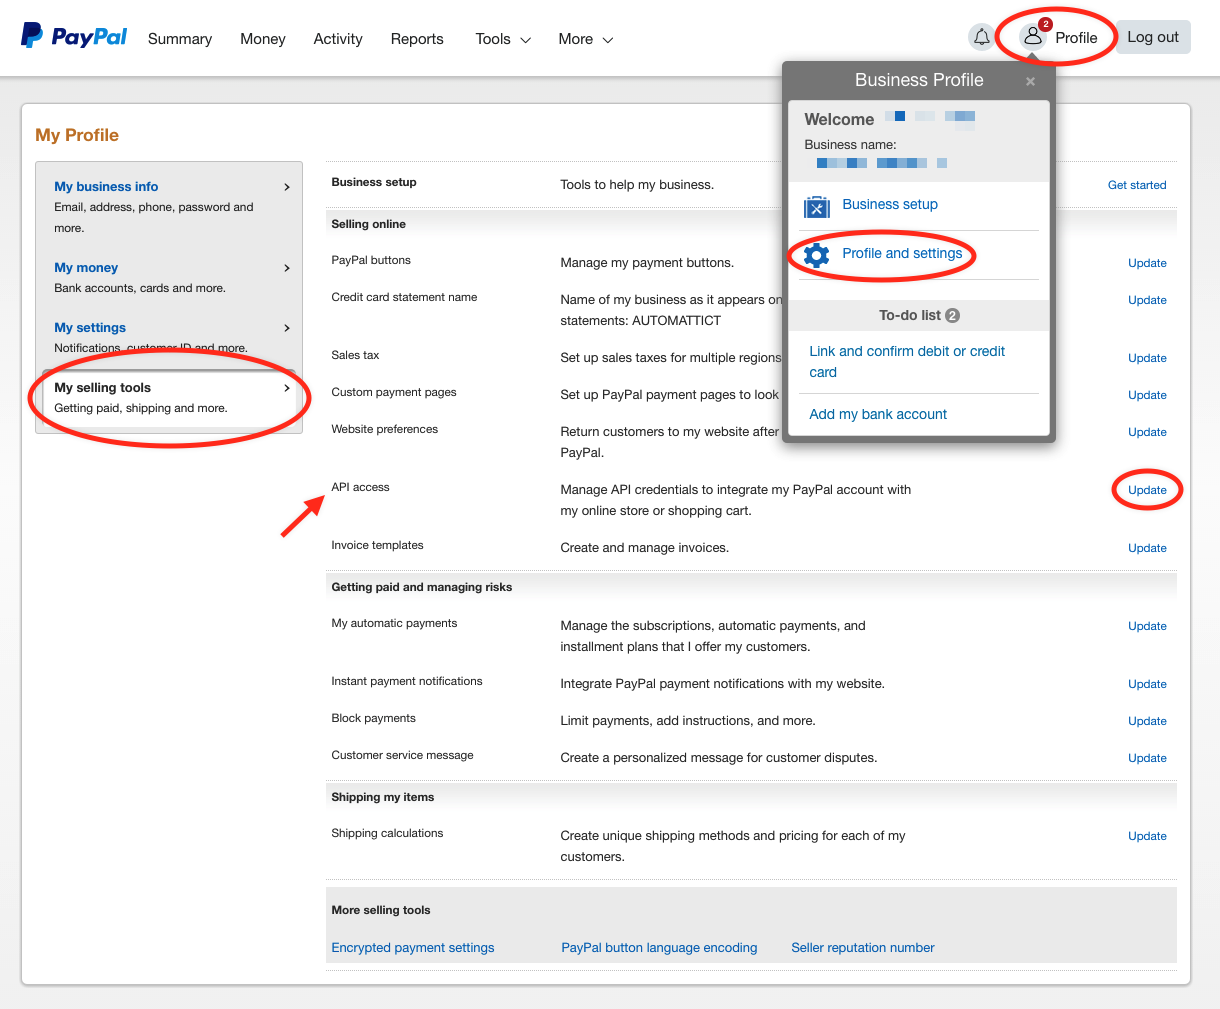Viewport: 1220px width, 1009px height.
Task: Open Encrypted payment settings
Action: (412, 947)
